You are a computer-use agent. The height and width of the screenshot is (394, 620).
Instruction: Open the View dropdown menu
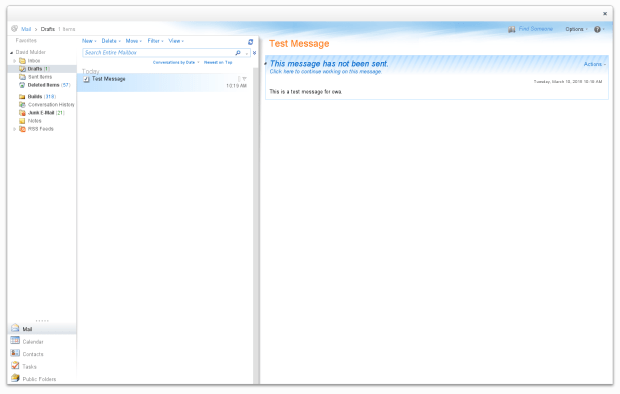tap(176, 41)
